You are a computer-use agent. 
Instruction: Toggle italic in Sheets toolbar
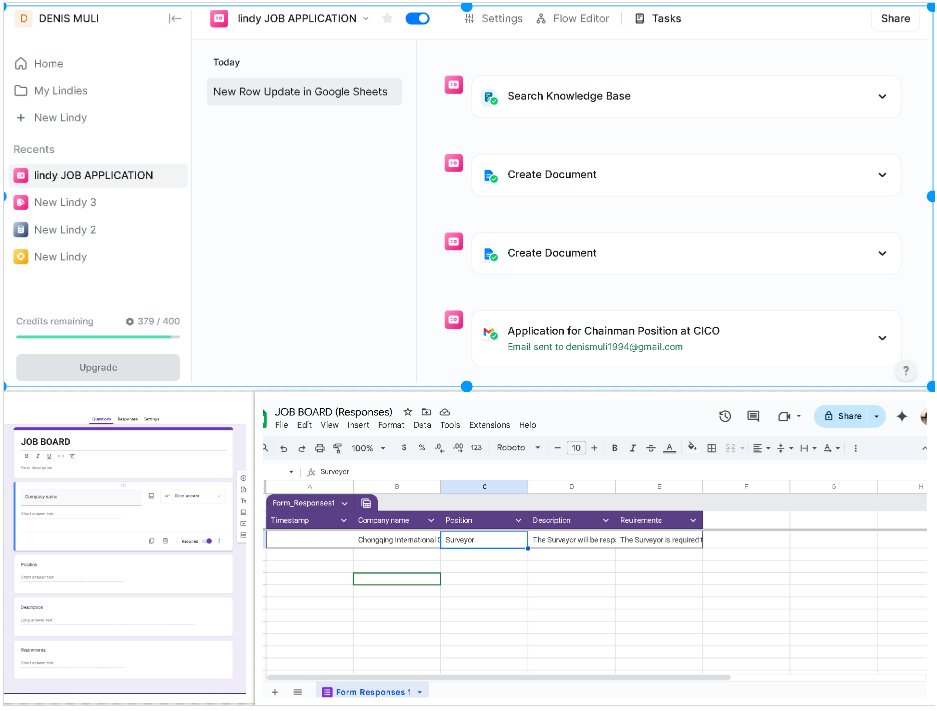pyautogui.click(x=632, y=448)
